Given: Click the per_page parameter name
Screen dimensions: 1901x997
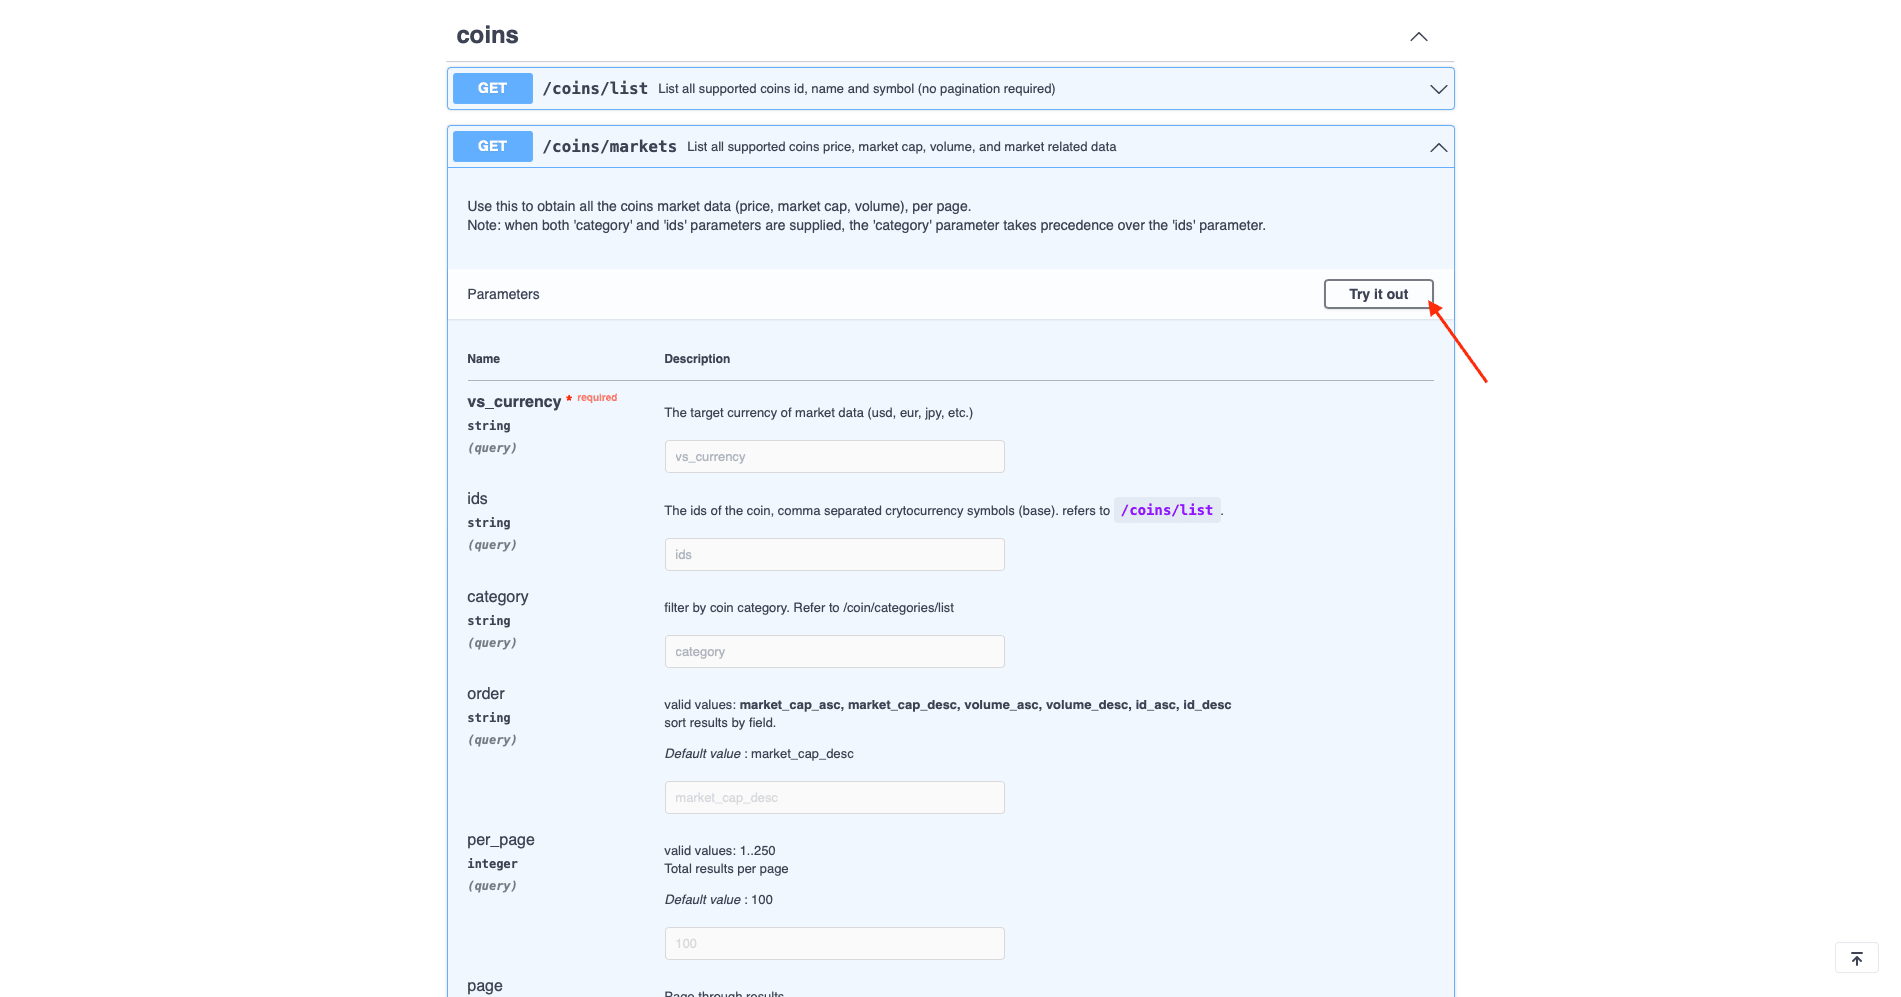Looking at the screenshot, I should pos(500,839).
